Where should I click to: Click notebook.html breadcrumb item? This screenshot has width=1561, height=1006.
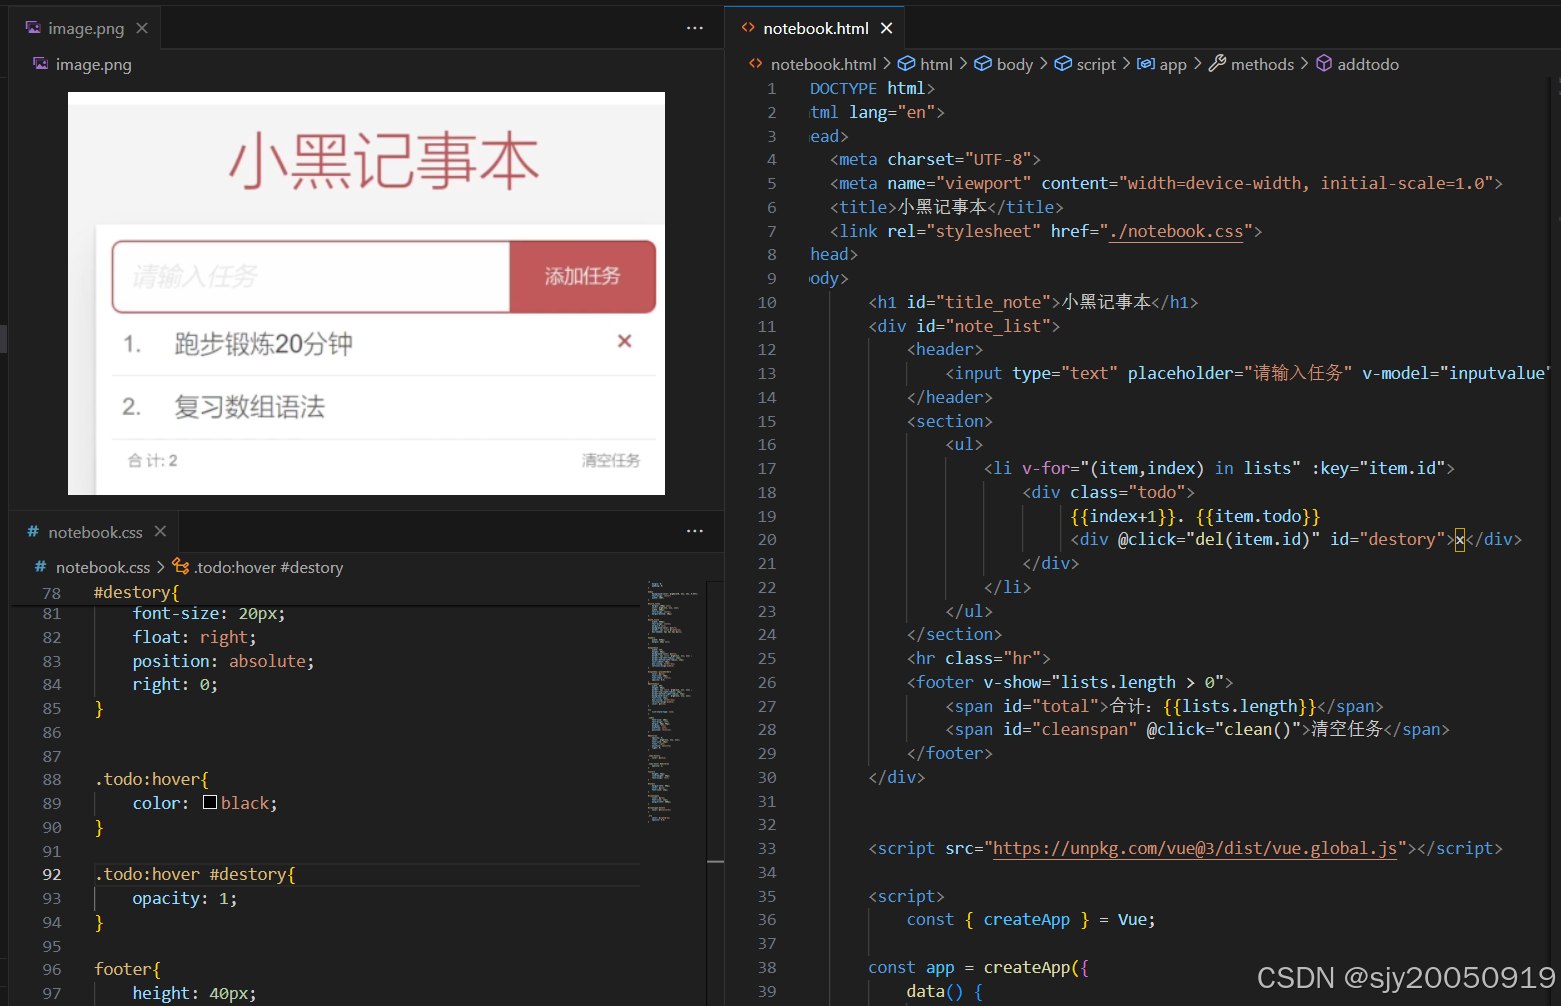[x=823, y=64]
